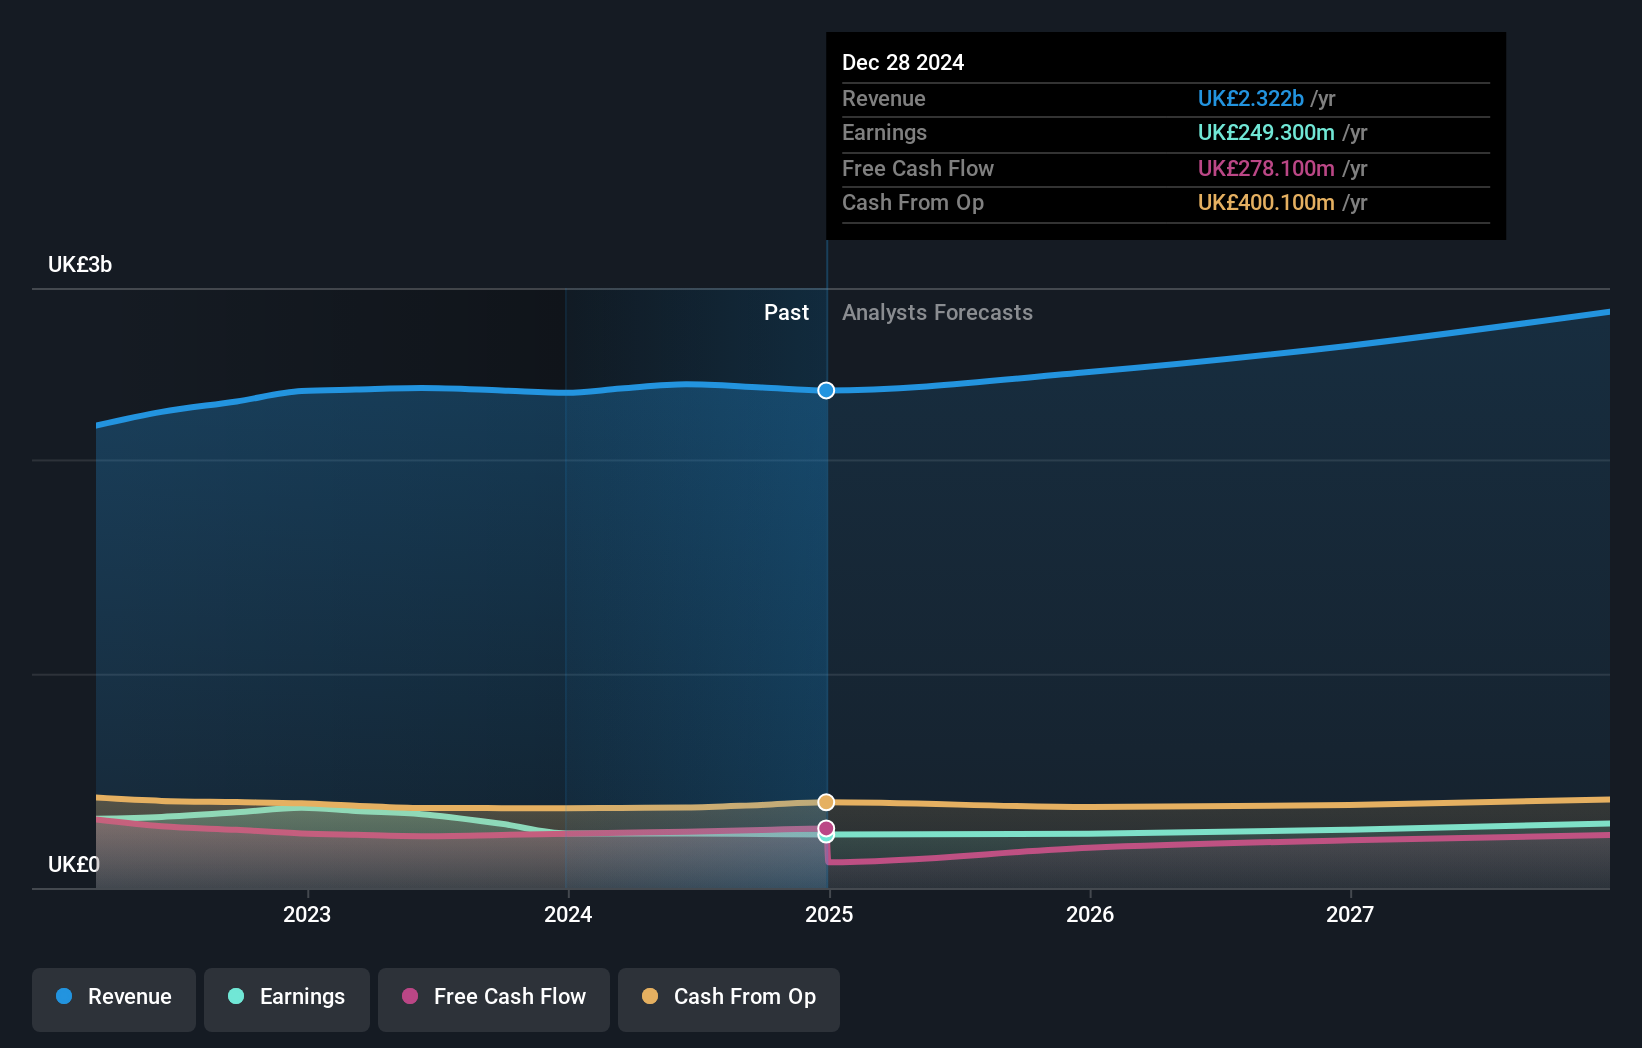This screenshot has width=1642, height=1048.
Task: Click the UK£2.322b revenue value in the tooltip
Action: (x=1250, y=99)
